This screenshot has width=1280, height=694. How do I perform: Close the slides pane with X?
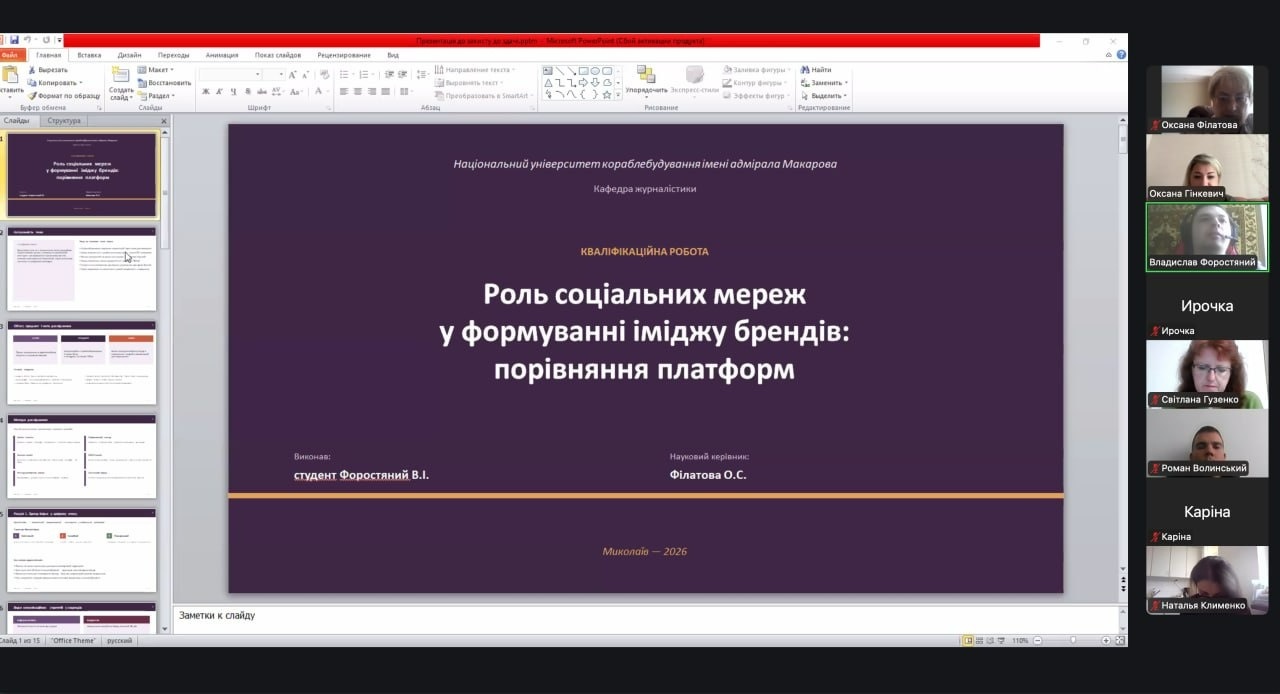(x=163, y=120)
